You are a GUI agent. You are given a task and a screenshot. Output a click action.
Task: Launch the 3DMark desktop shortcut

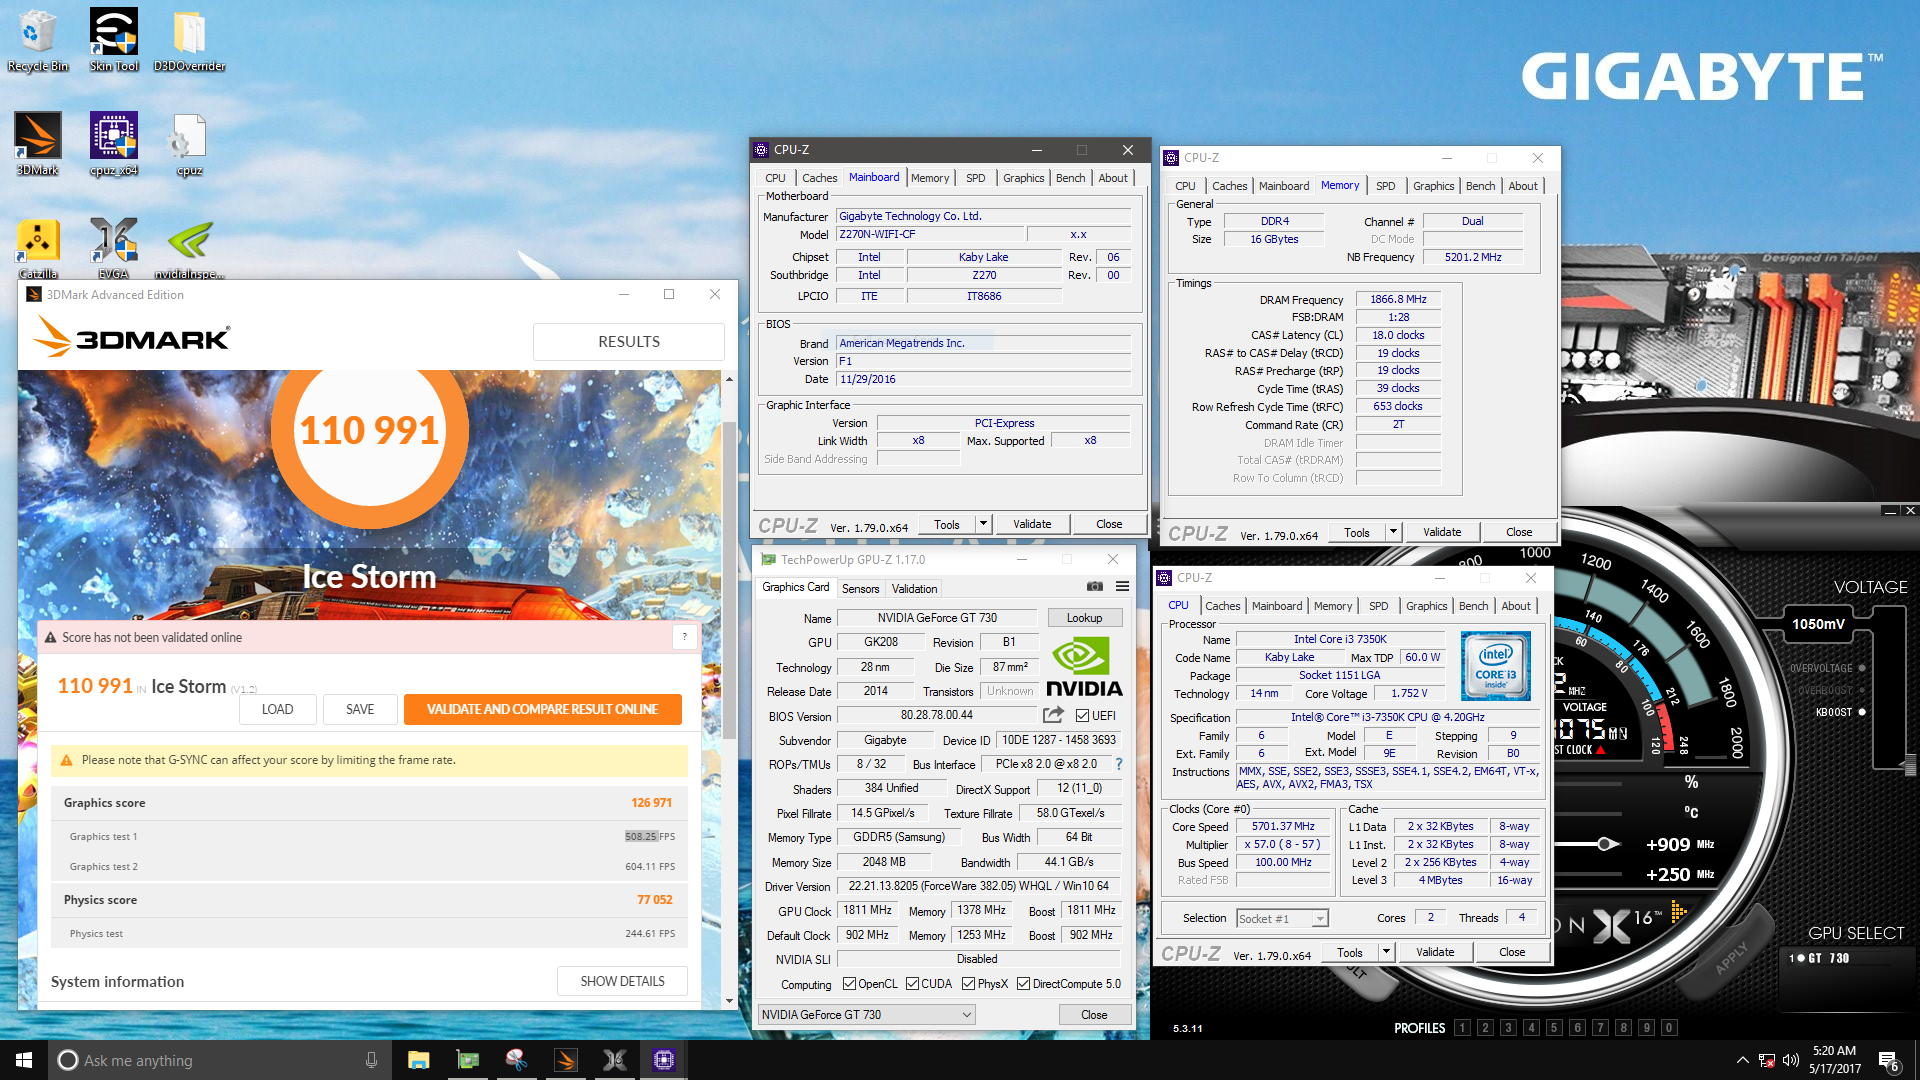click(38, 144)
